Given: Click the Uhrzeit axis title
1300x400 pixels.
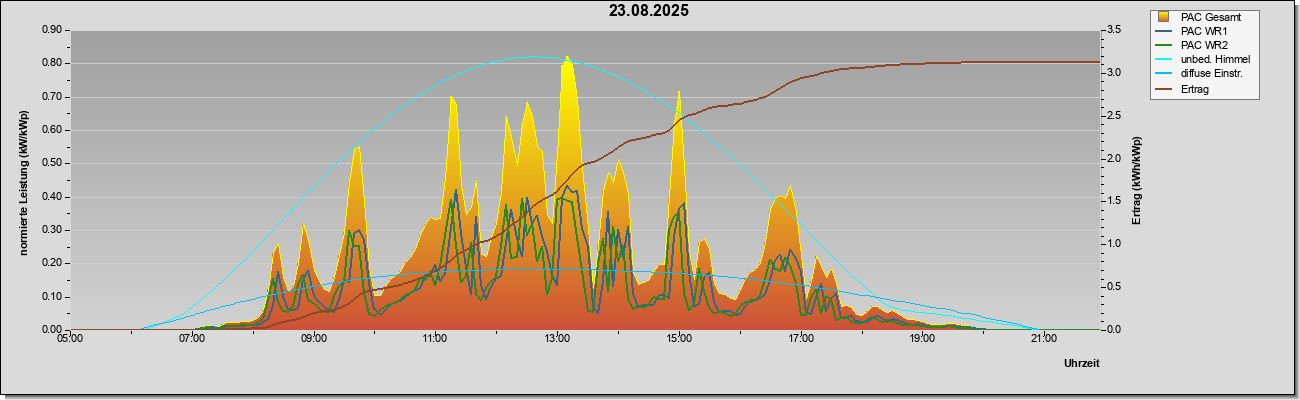Looking at the screenshot, I should (x=1081, y=364).
